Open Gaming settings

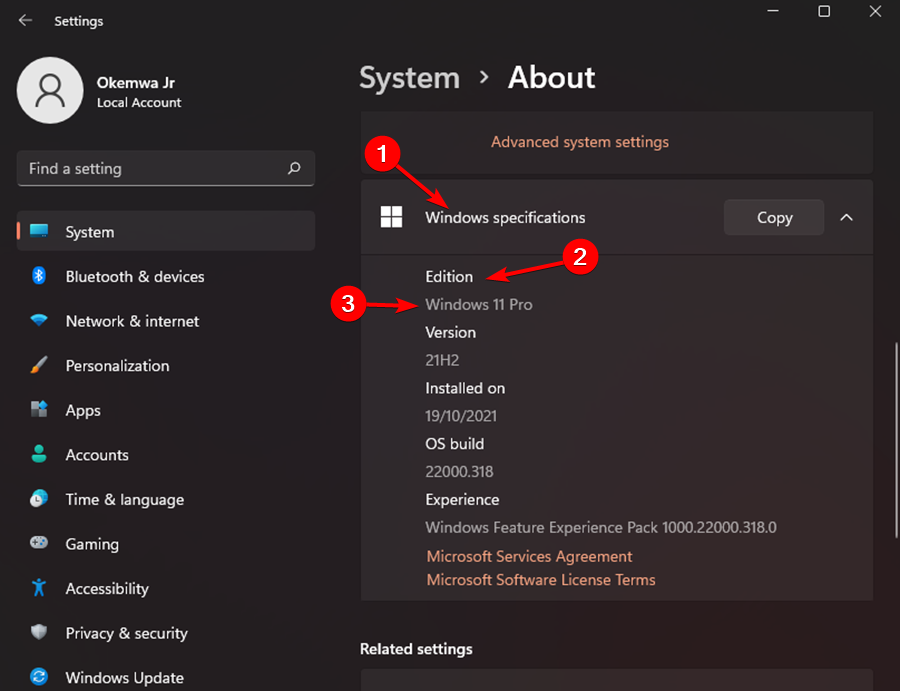coord(92,543)
